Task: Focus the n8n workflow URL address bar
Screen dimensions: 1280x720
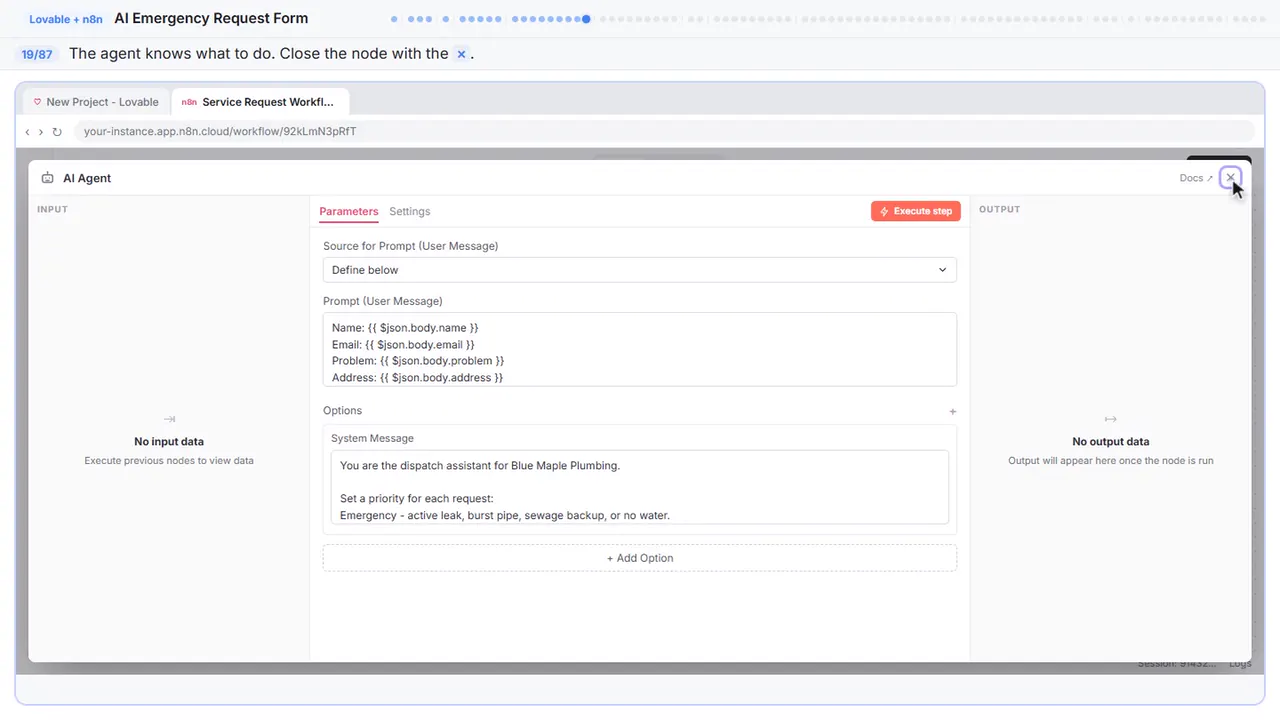Action: (x=664, y=132)
